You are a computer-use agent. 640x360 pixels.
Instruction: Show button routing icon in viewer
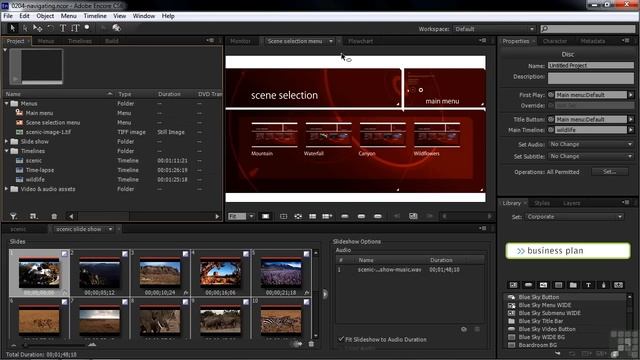pyautogui.click(x=298, y=216)
